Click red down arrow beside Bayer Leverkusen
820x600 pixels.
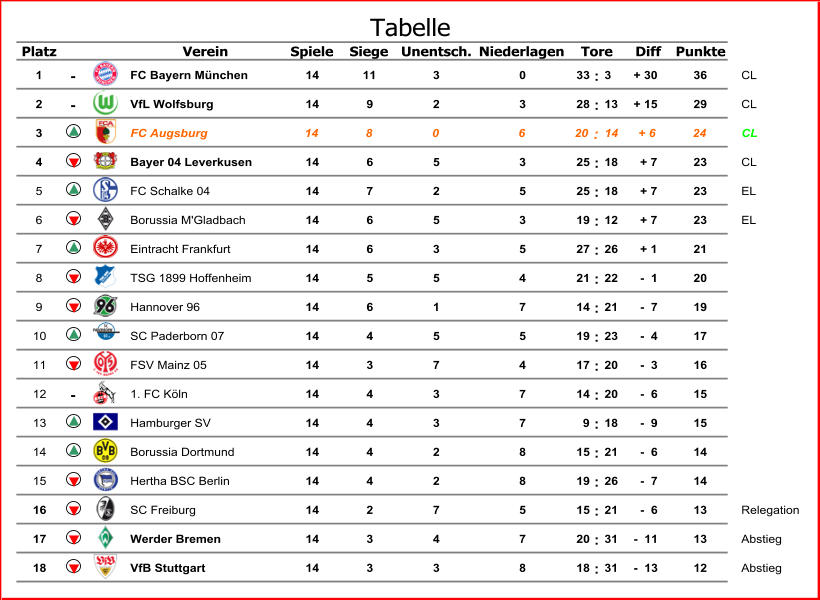(73, 161)
